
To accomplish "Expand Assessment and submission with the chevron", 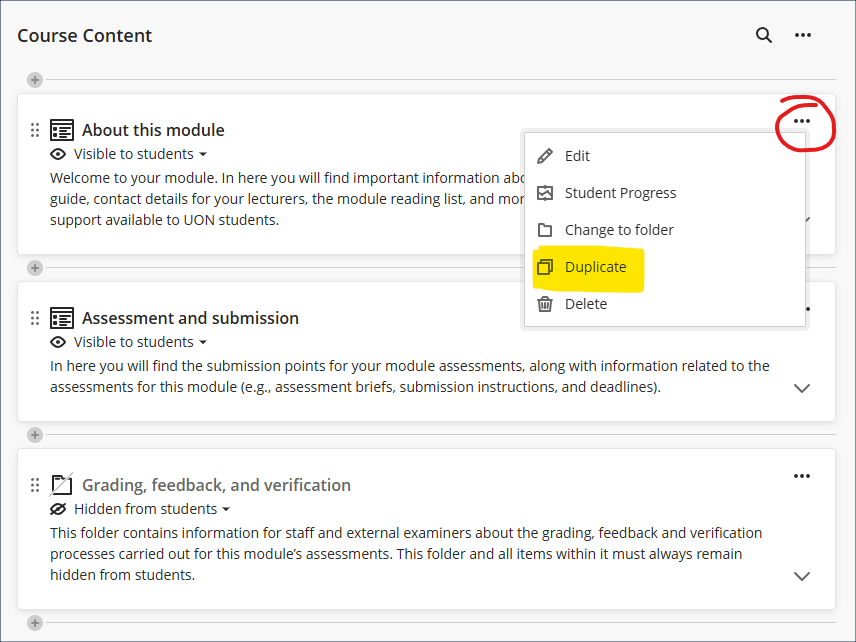I will (x=801, y=388).
